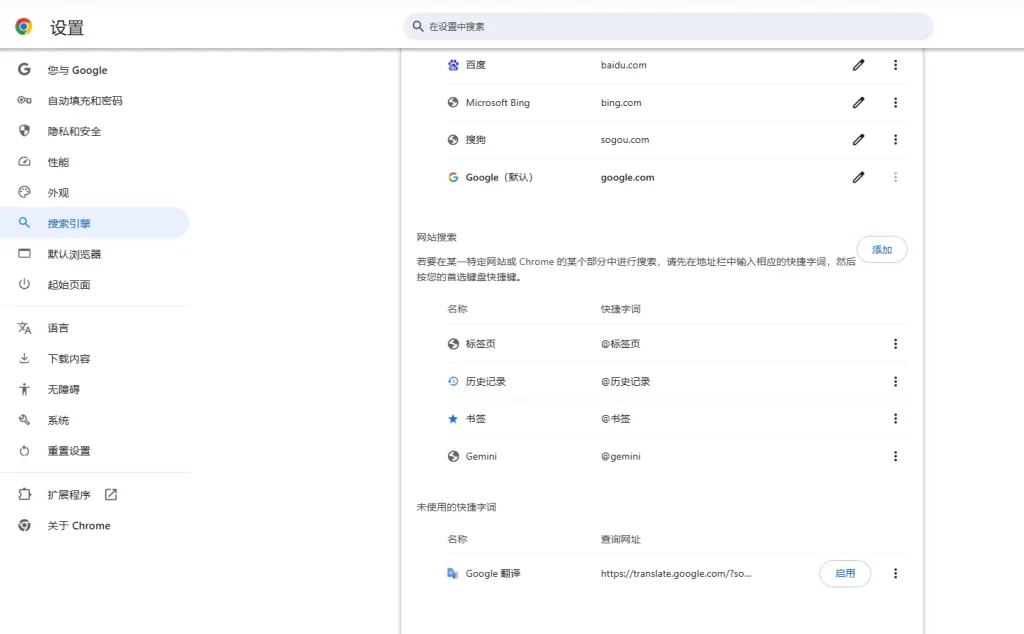
Task: Click the Chrome logo beside 设置
Action: click(24, 27)
